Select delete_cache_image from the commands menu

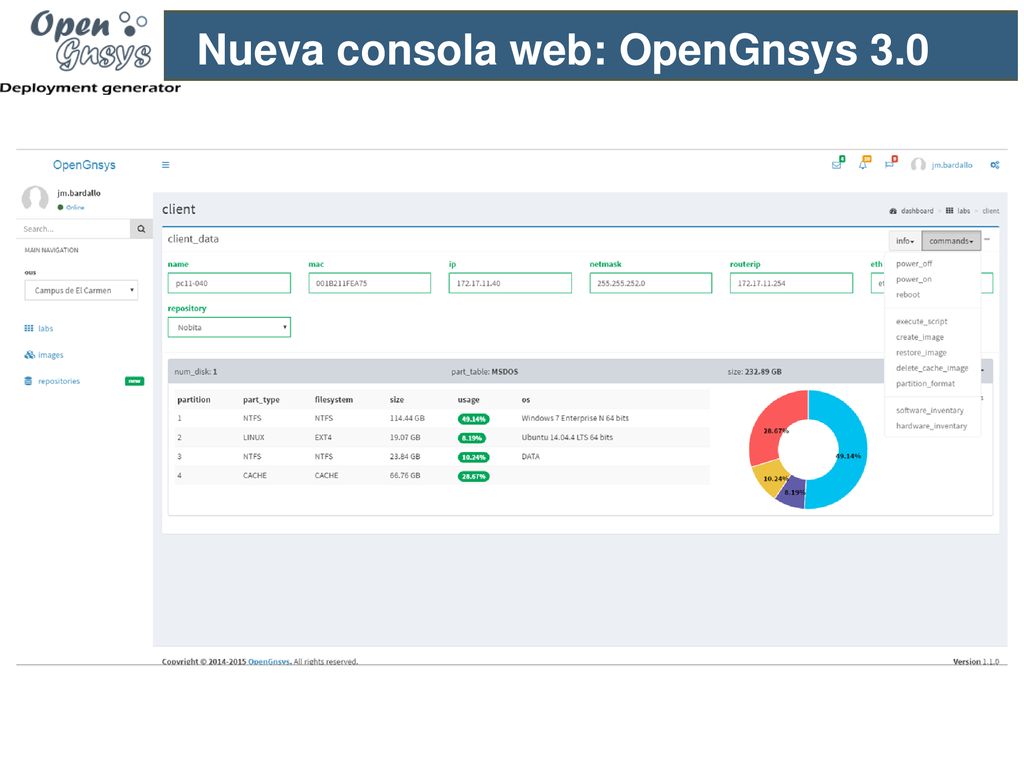[932, 368]
